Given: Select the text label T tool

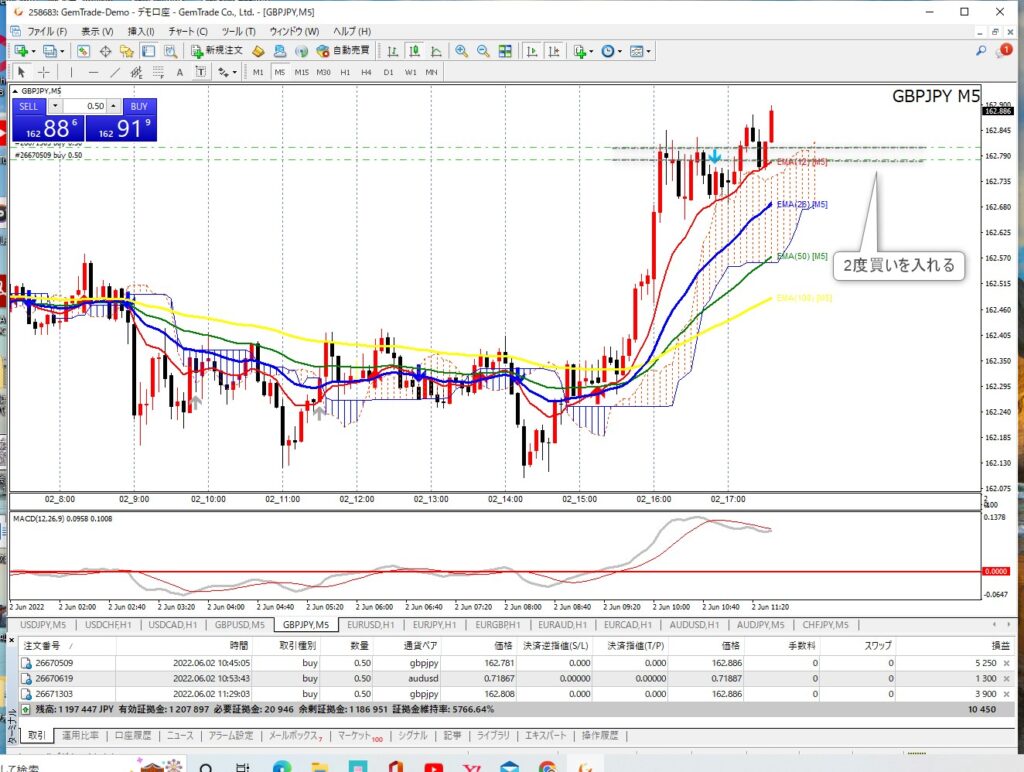Looking at the screenshot, I should pyautogui.click(x=200, y=72).
